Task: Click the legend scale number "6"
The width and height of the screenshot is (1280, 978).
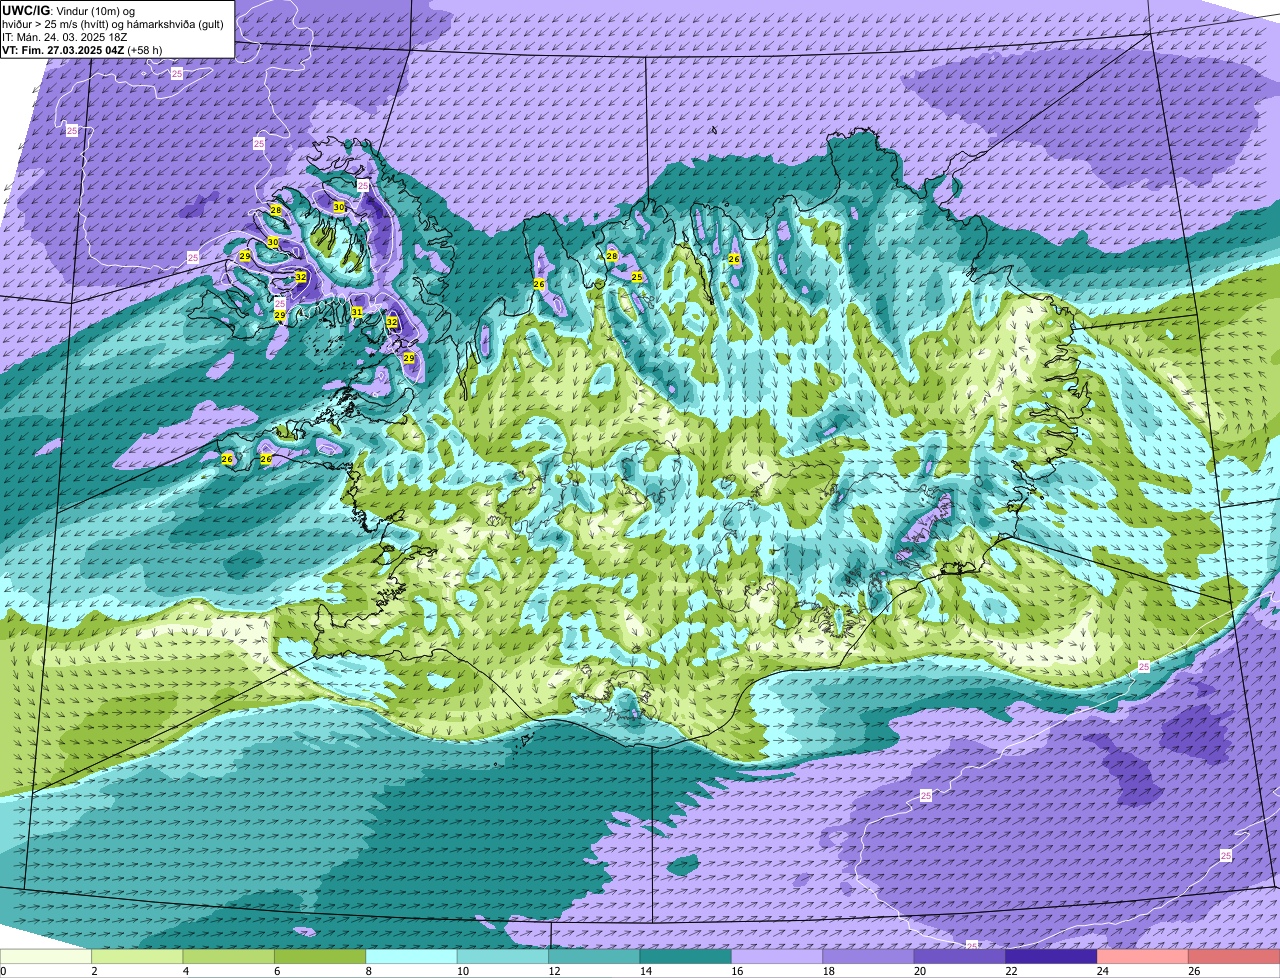Action: (275, 971)
